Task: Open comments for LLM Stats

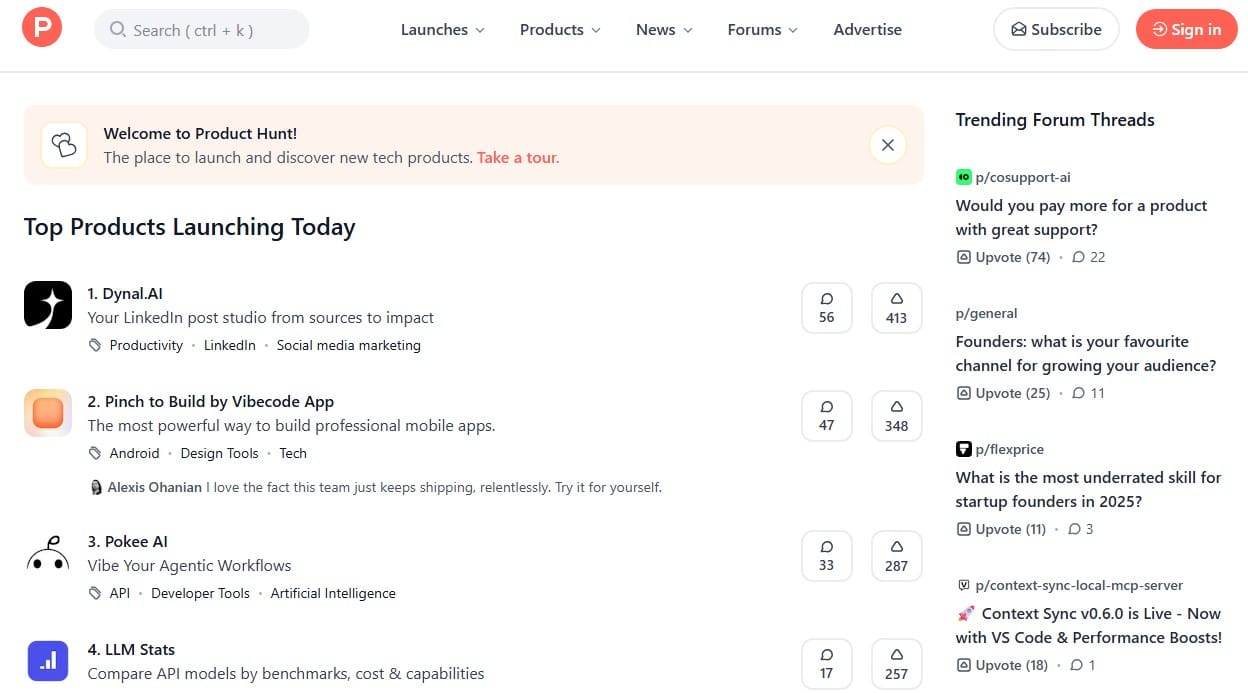Action: click(x=827, y=663)
